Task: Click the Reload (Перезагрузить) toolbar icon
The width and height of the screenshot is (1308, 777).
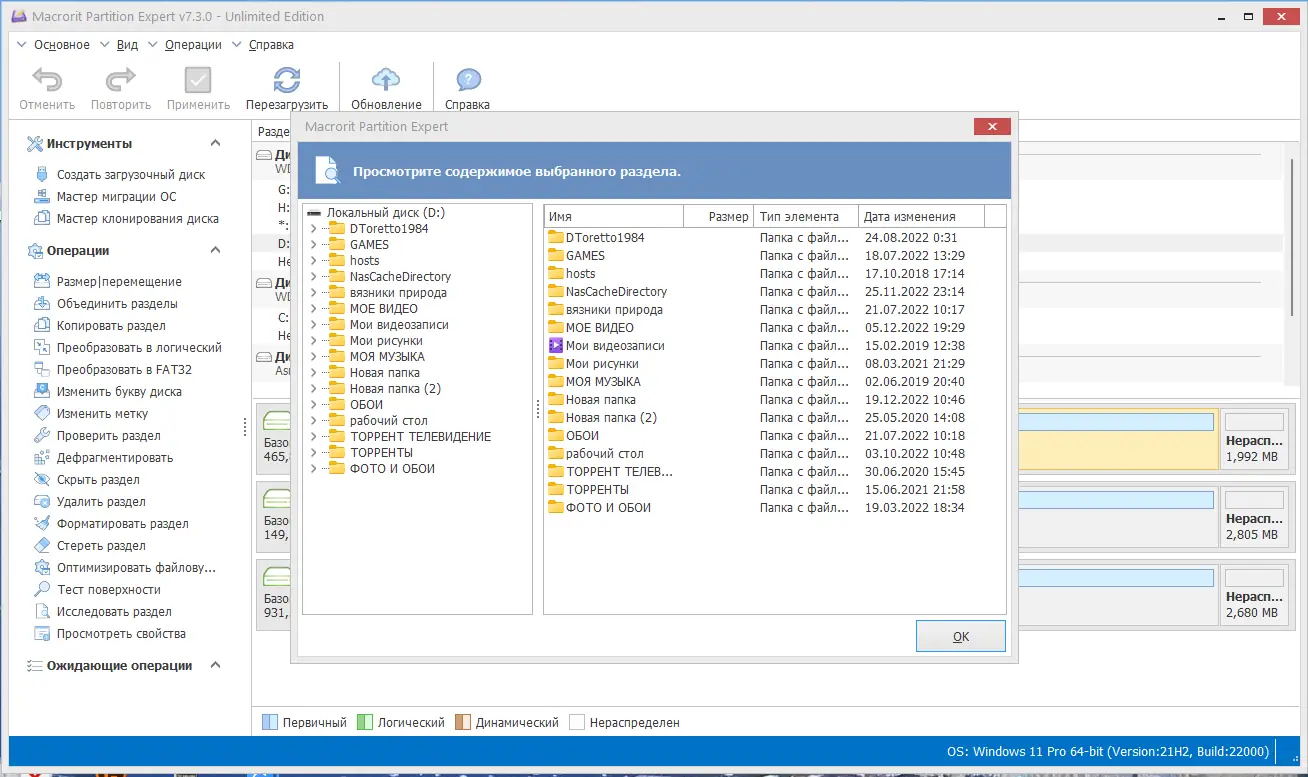Action: (x=287, y=81)
